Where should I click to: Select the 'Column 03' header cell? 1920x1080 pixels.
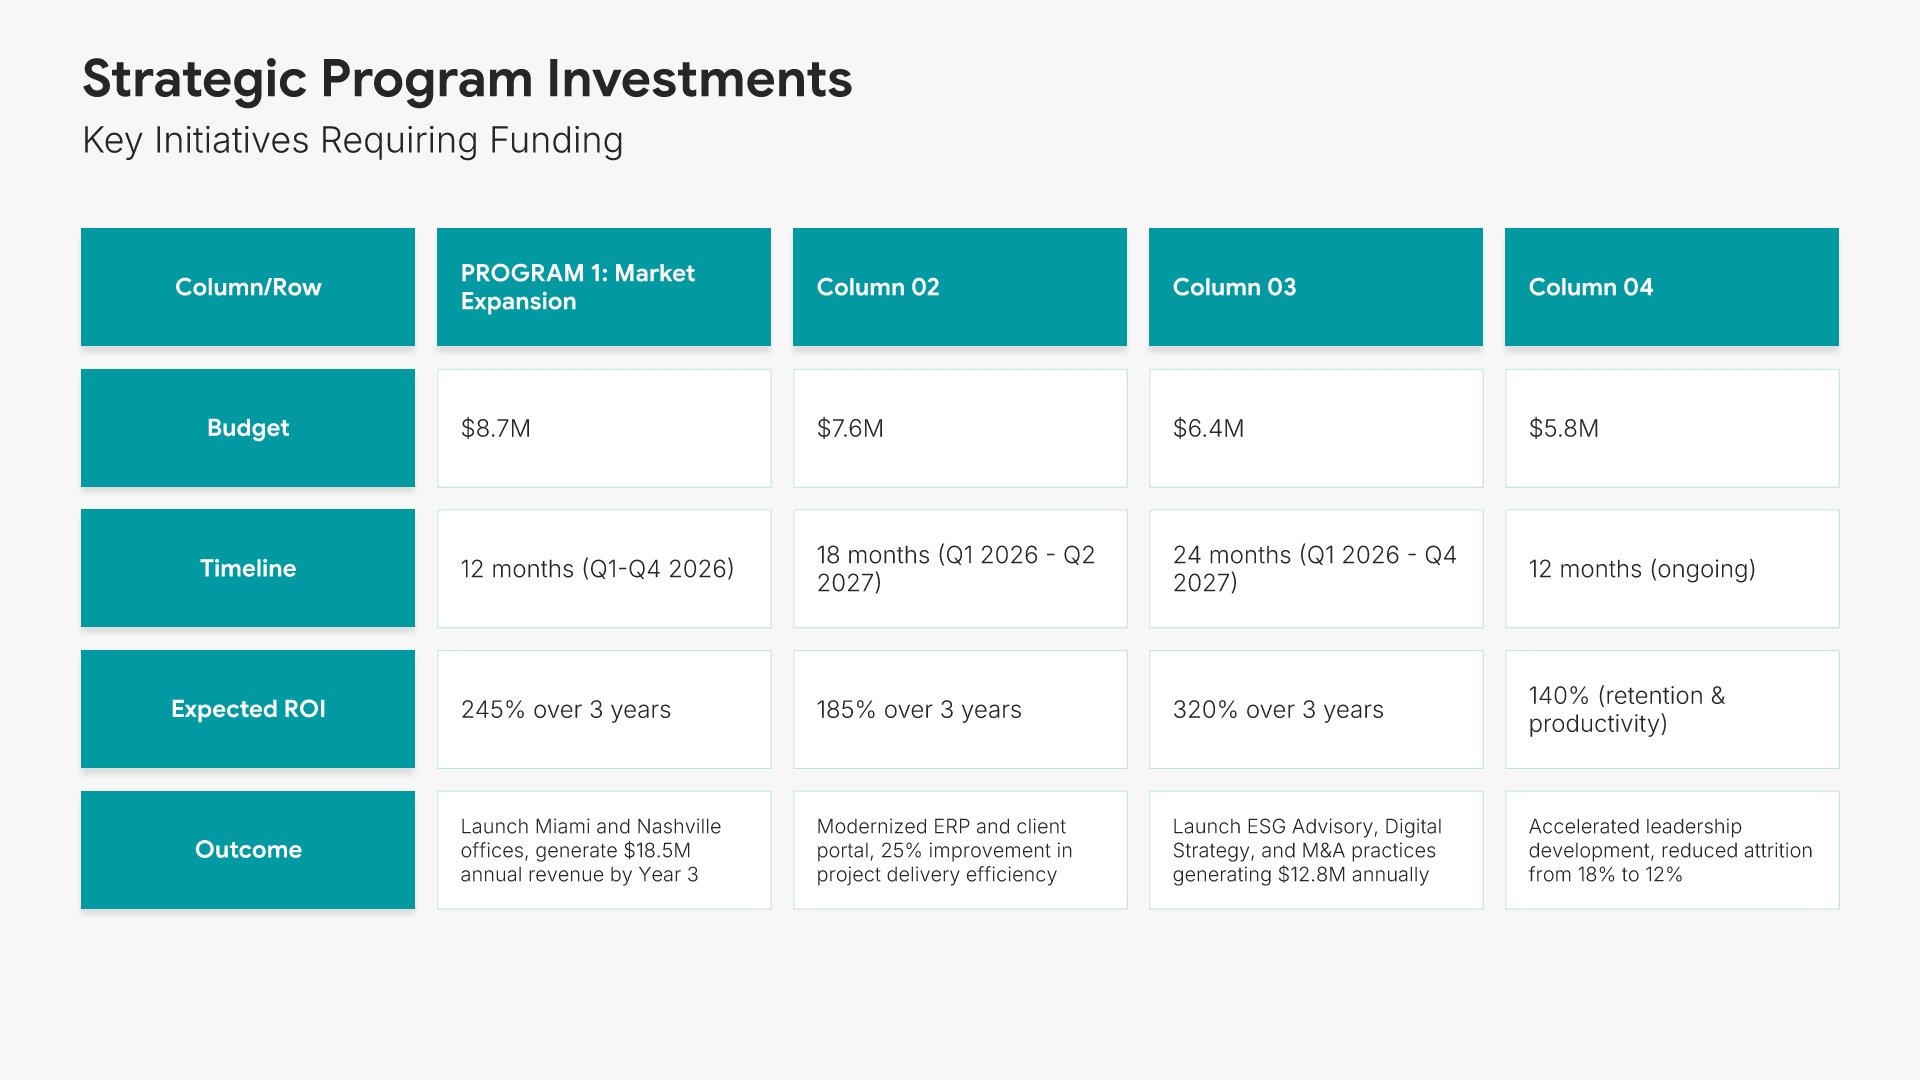[x=1315, y=287]
